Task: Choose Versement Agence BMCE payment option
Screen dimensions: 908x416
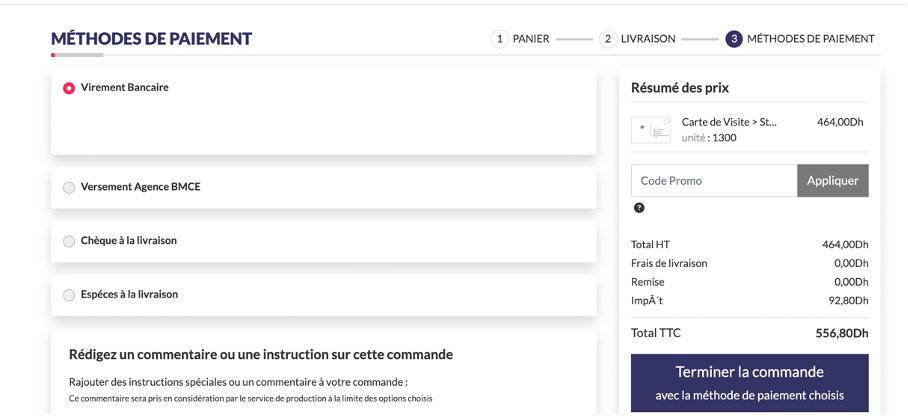Action: (69, 187)
